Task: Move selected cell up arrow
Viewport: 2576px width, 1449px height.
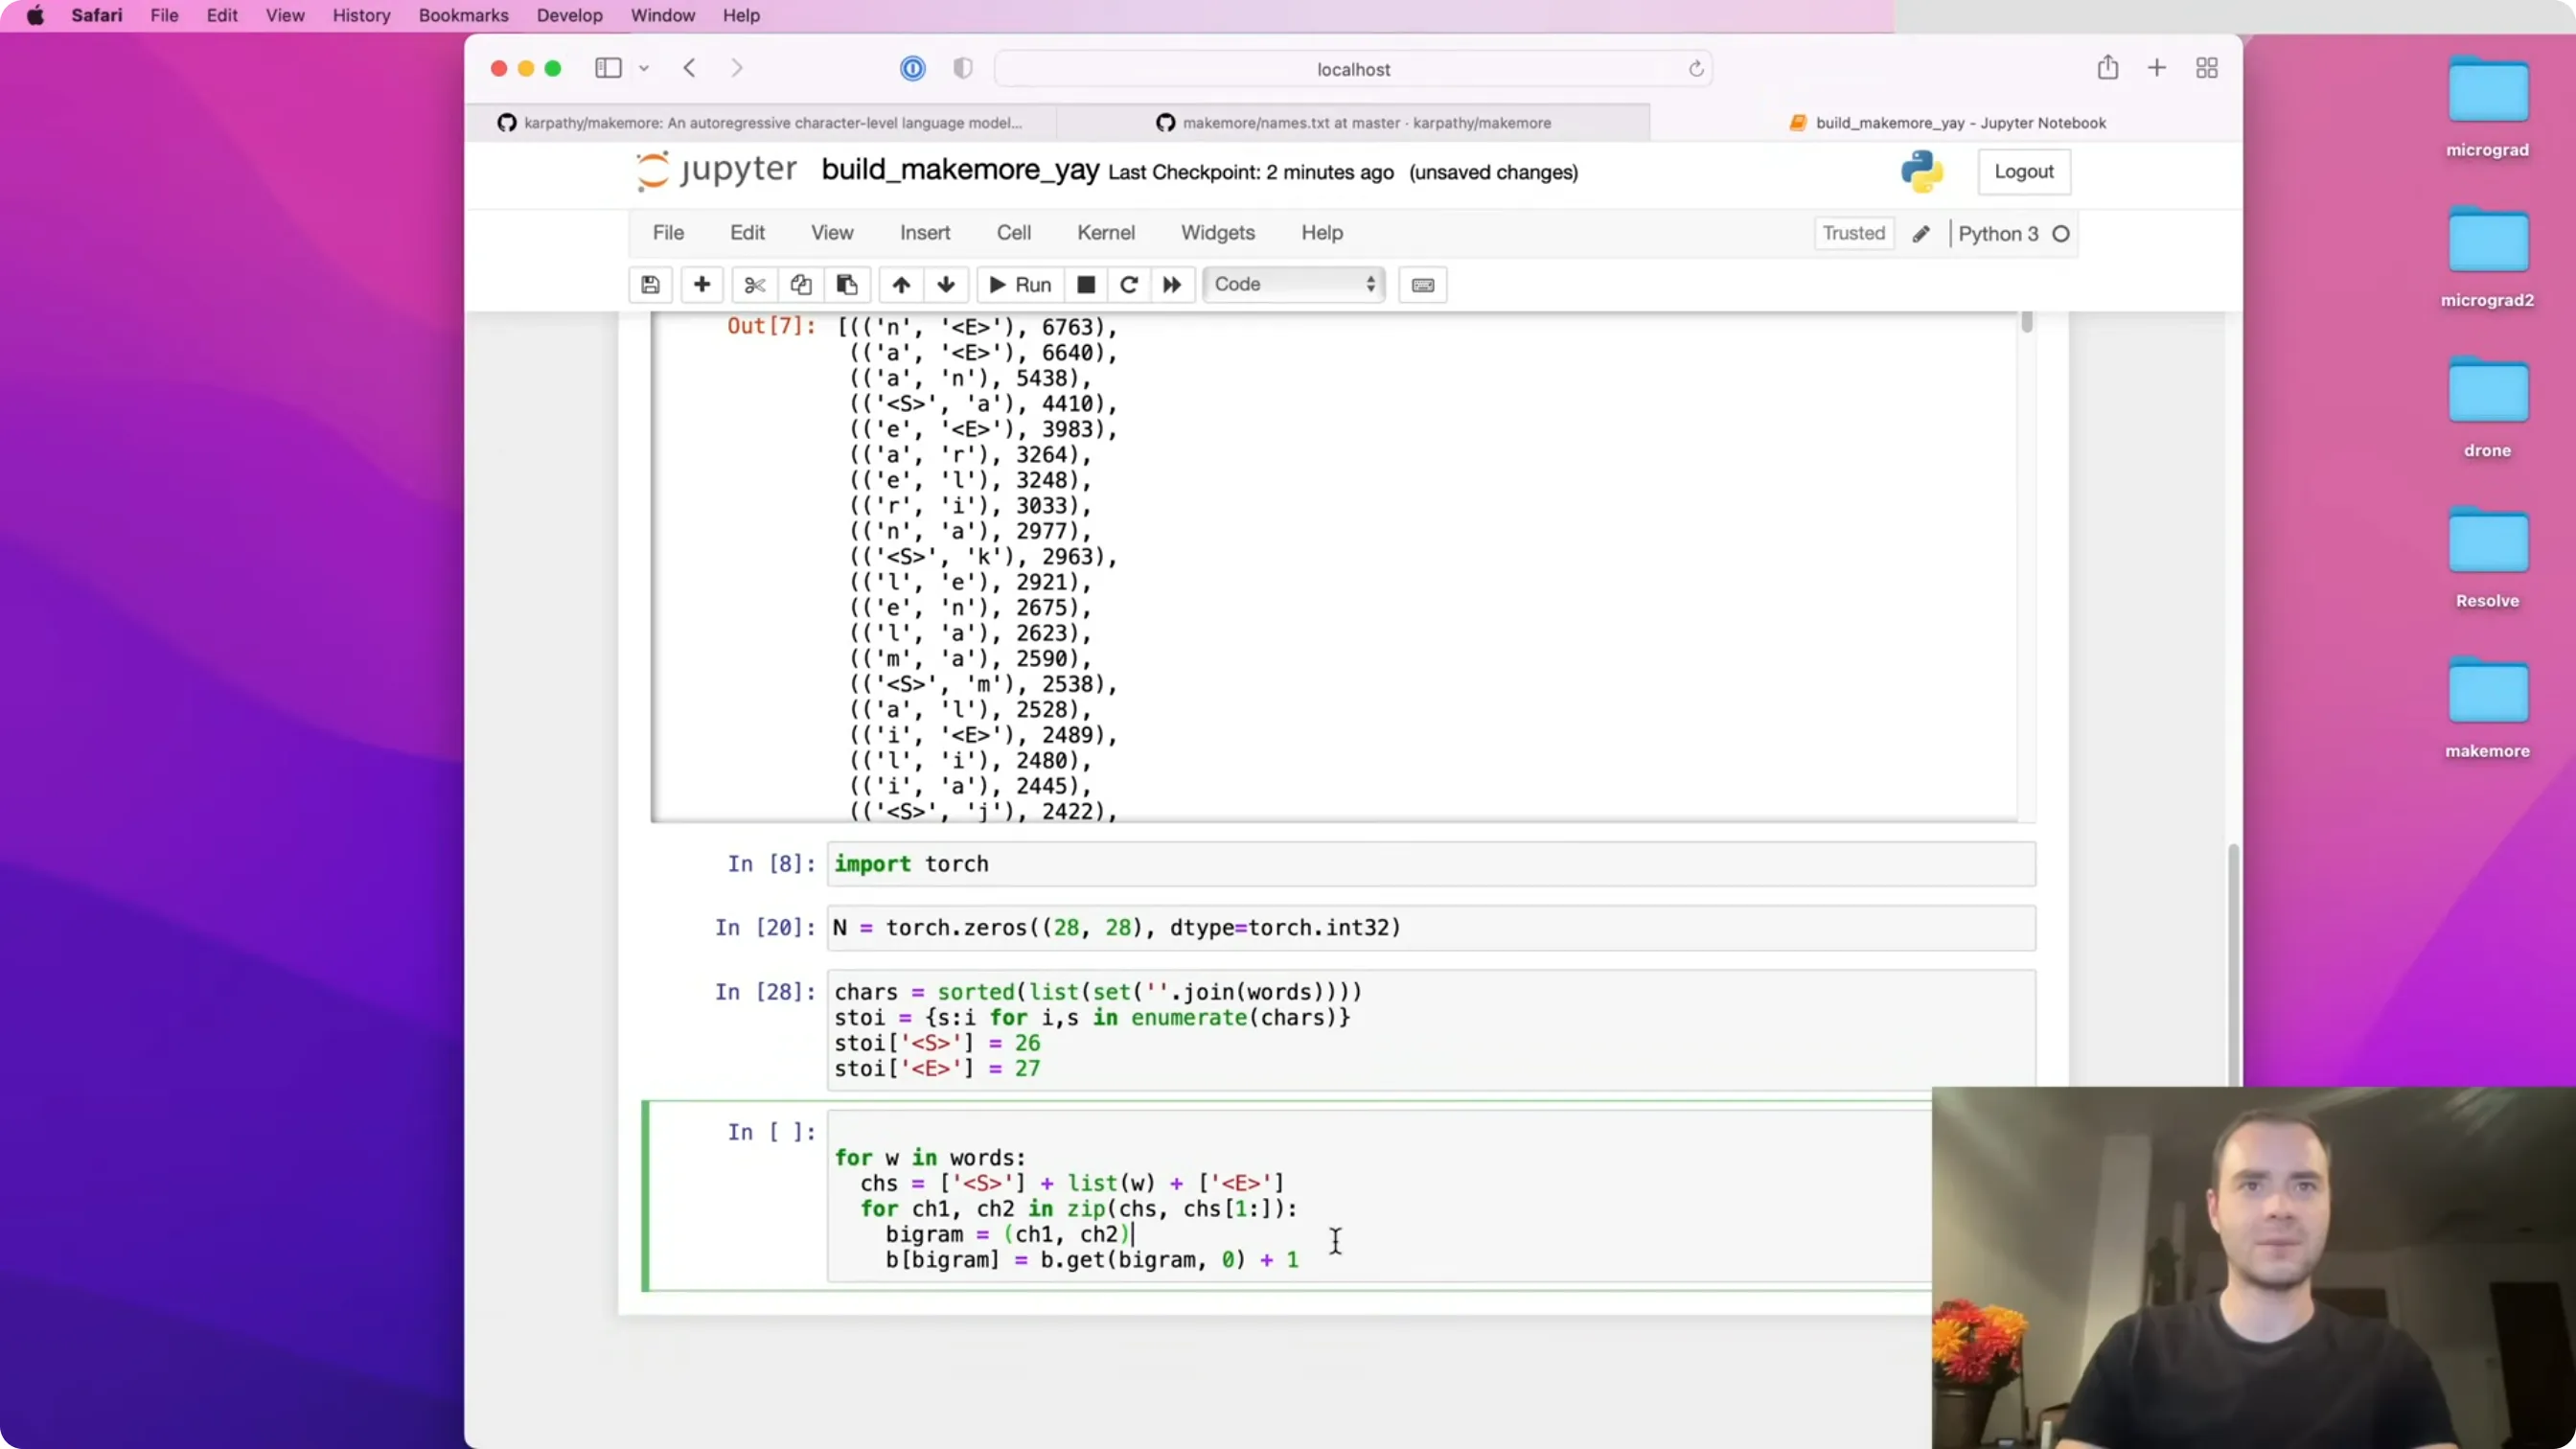Action: pyautogui.click(x=901, y=285)
